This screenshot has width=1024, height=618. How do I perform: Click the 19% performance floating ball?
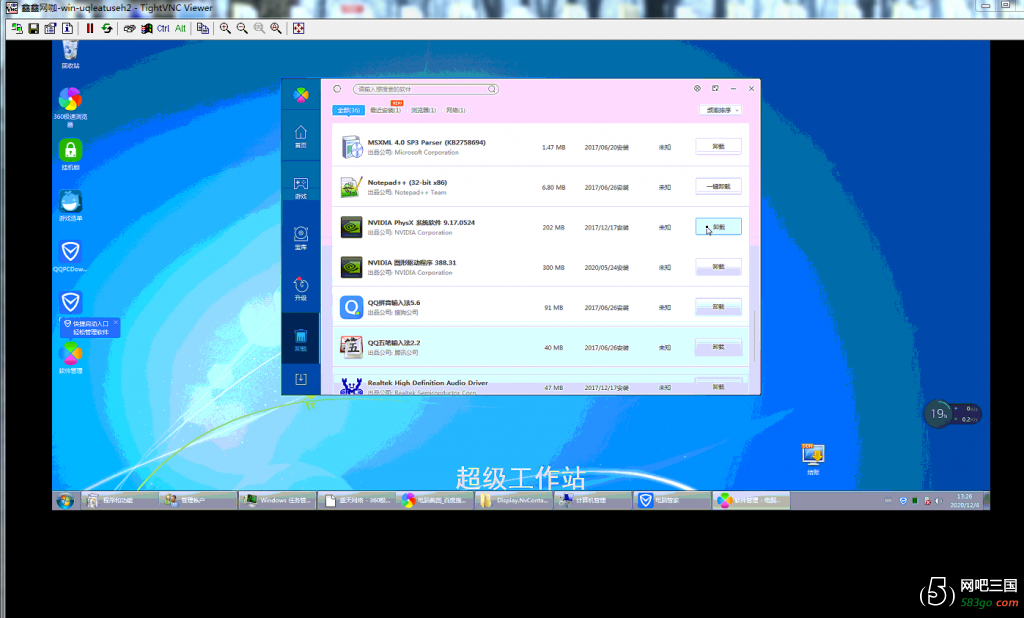pyautogui.click(x=938, y=414)
